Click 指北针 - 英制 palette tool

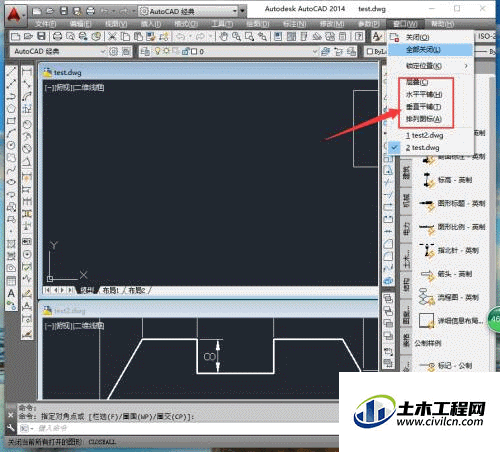coord(449,250)
